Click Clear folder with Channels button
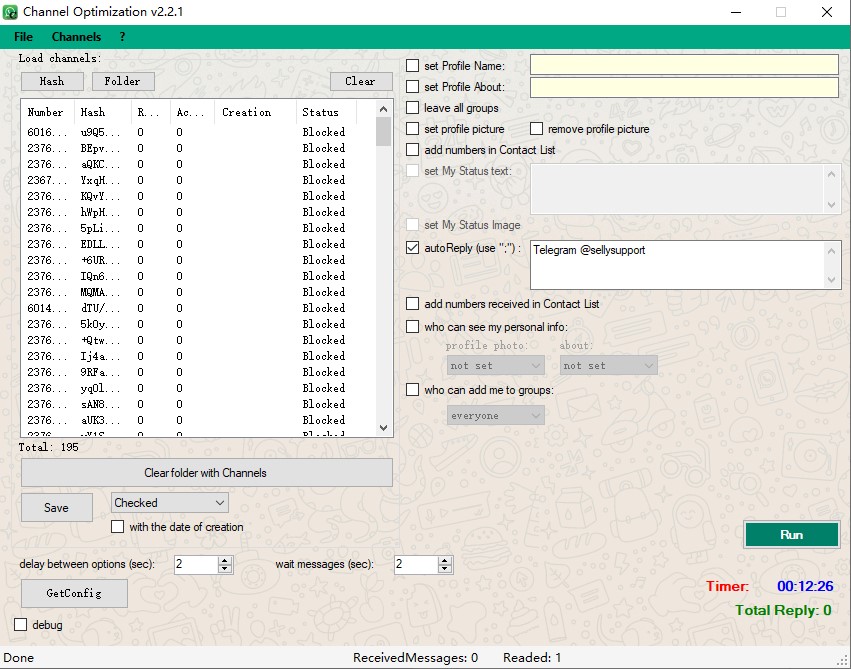The width and height of the screenshot is (851, 669). click(206, 473)
